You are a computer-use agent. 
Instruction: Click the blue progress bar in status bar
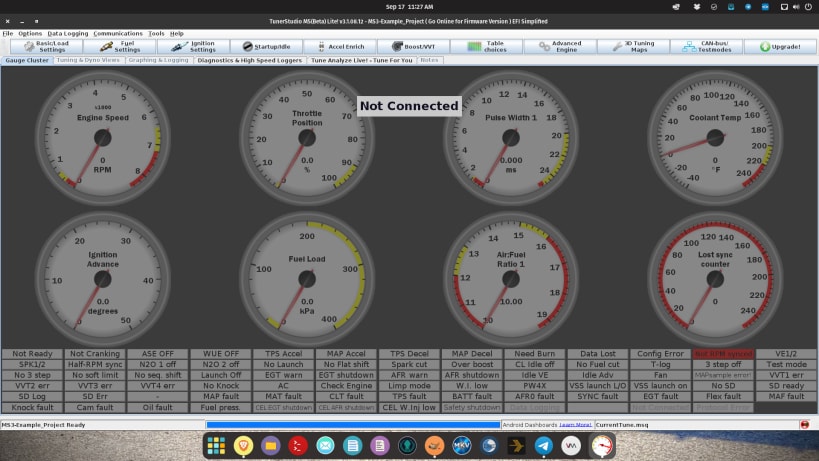click(x=353, y=424)
